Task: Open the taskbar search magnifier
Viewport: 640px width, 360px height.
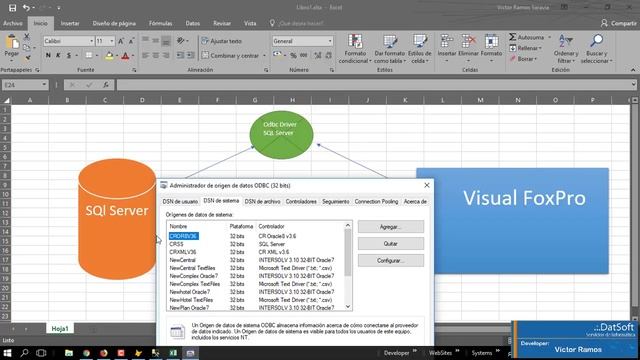Action: (x=24, y=353)
